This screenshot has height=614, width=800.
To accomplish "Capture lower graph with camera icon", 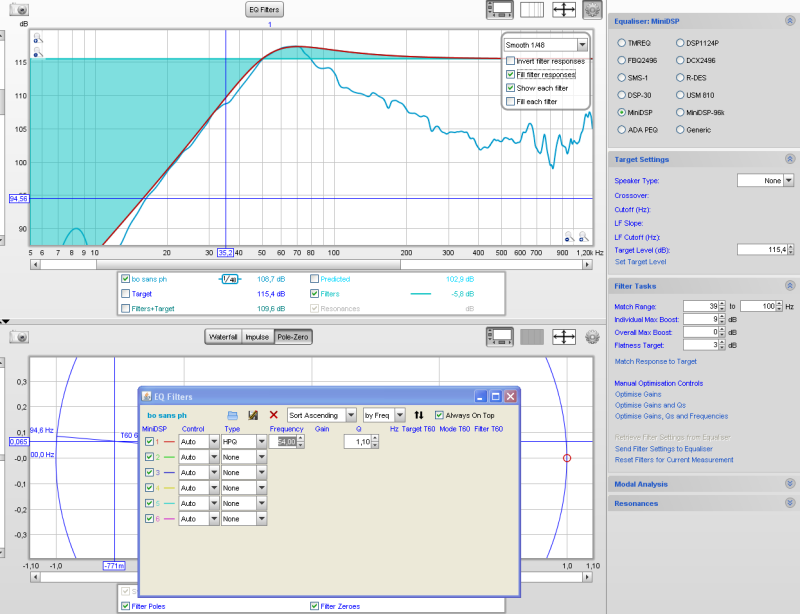I will coord(19,337).
